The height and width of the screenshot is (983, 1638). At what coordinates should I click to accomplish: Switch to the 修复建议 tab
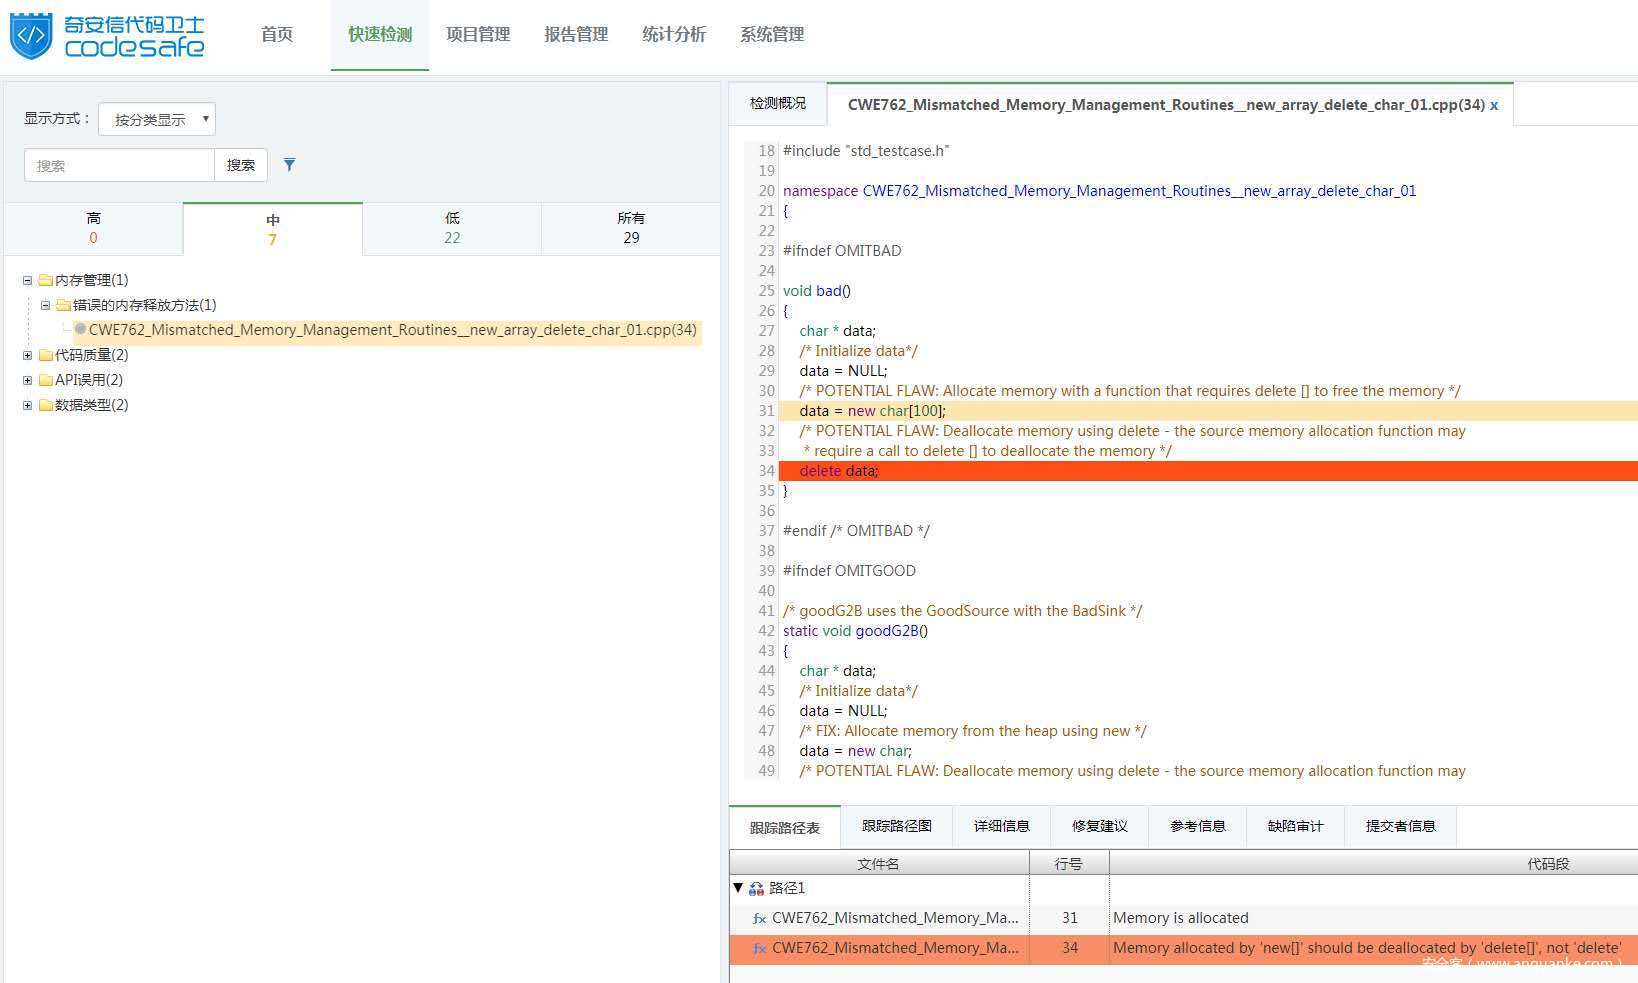click(1099, 826)
